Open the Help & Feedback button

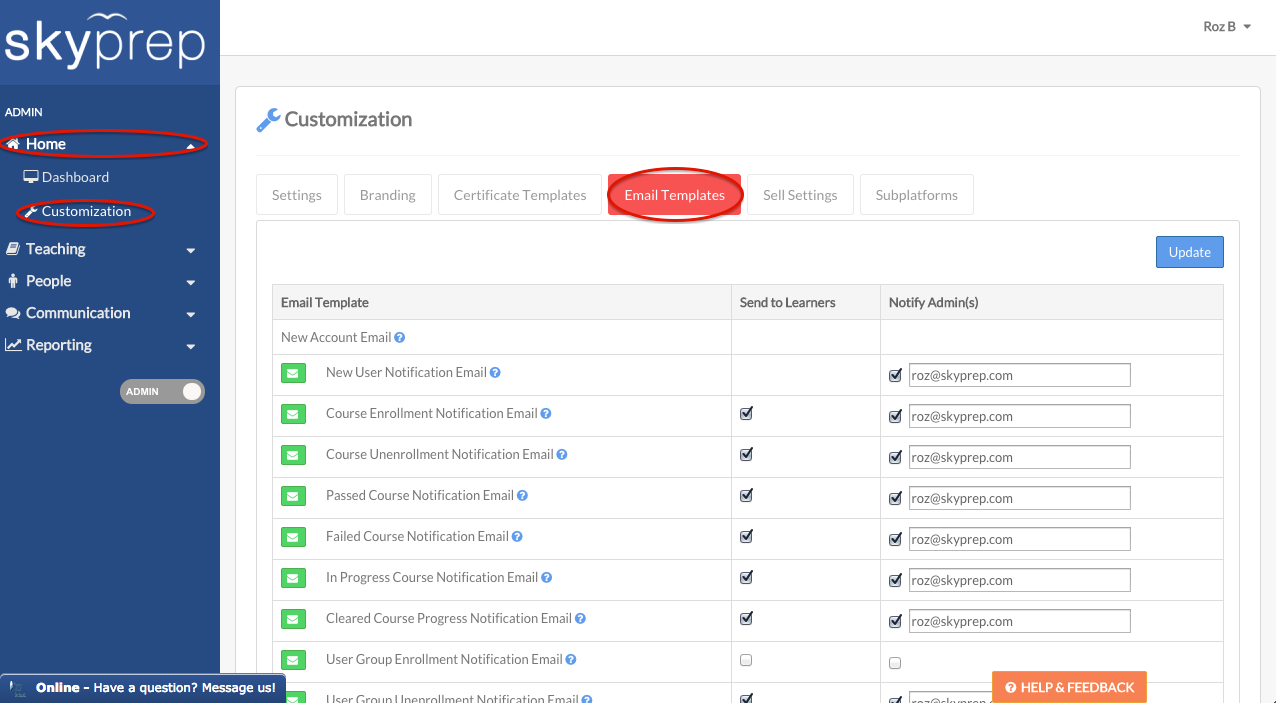click(1069, 687)
